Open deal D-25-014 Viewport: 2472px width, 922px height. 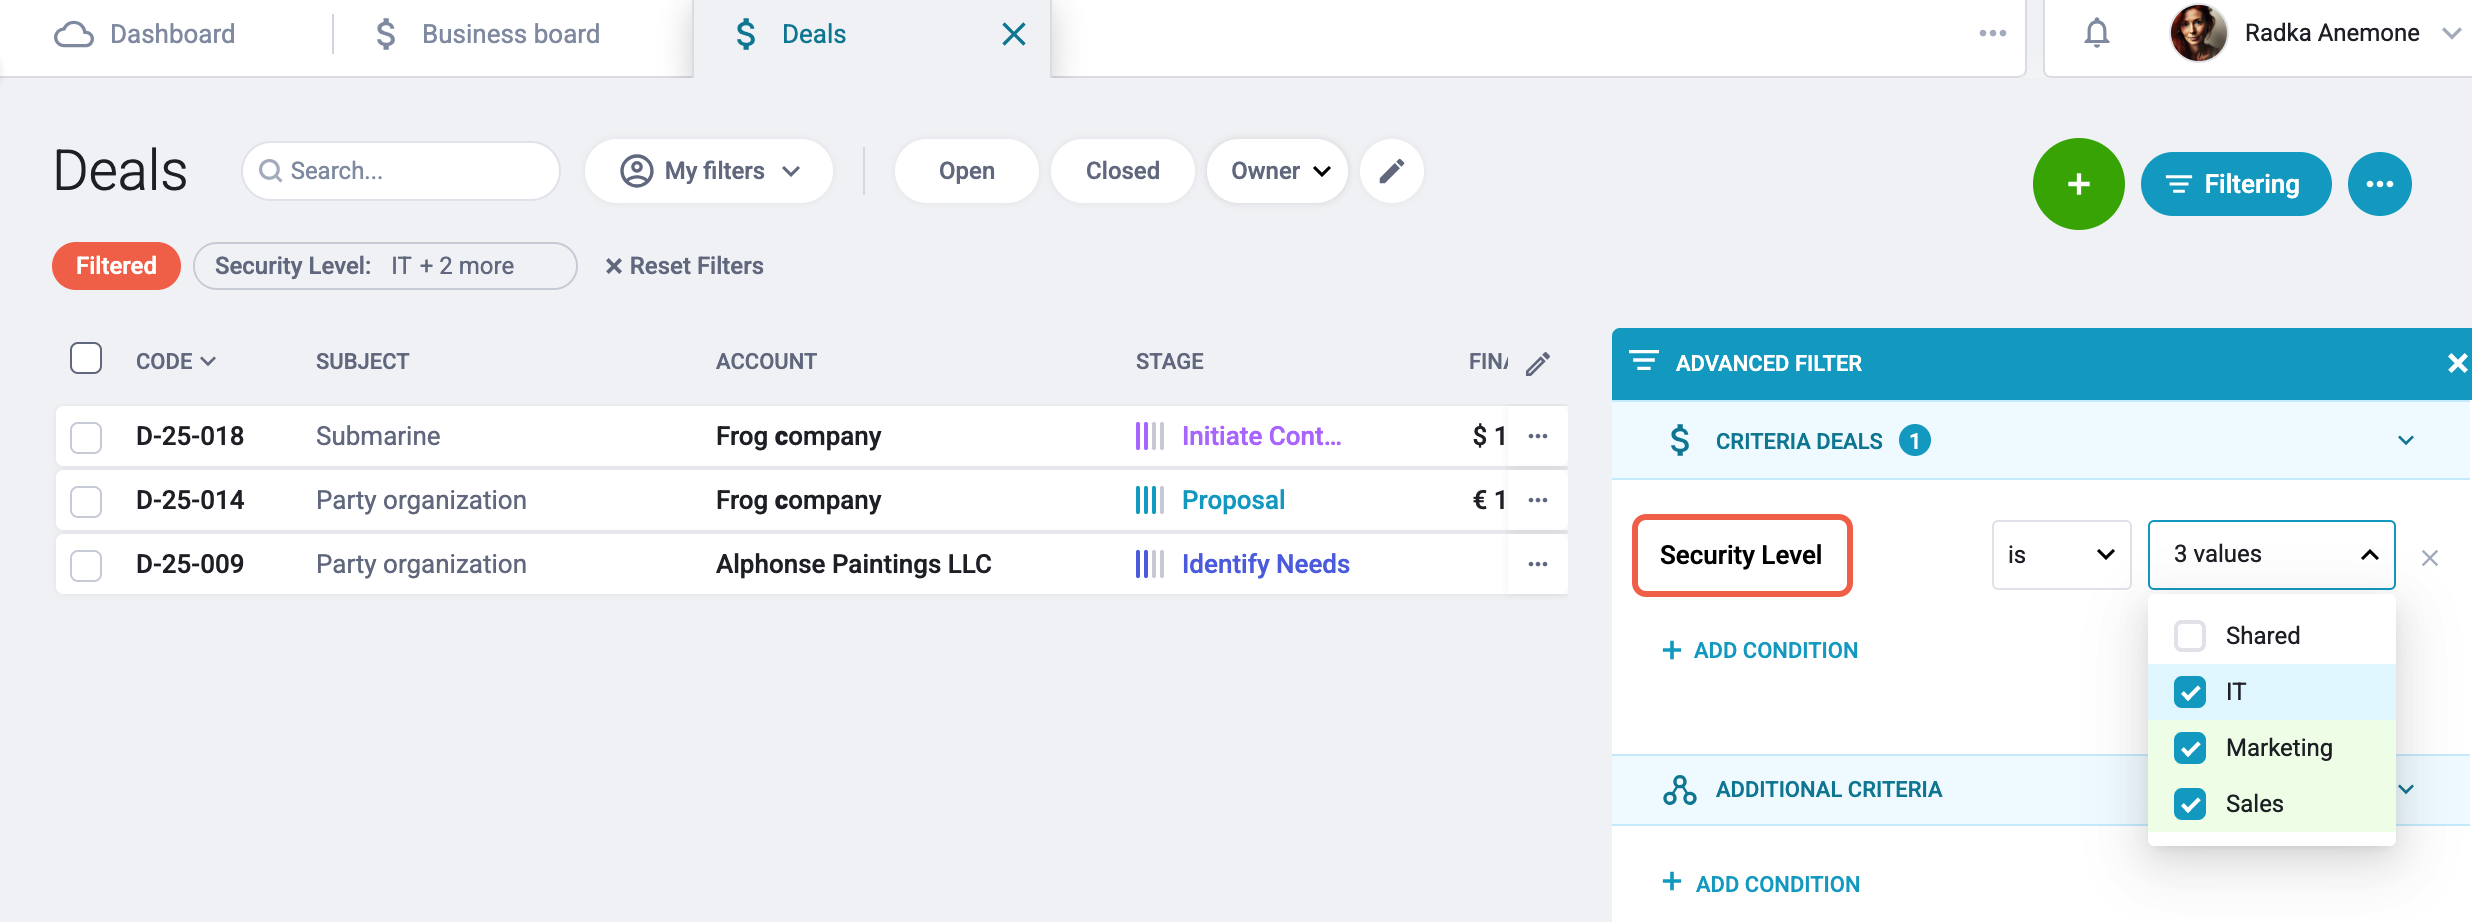tap(190, 500)
